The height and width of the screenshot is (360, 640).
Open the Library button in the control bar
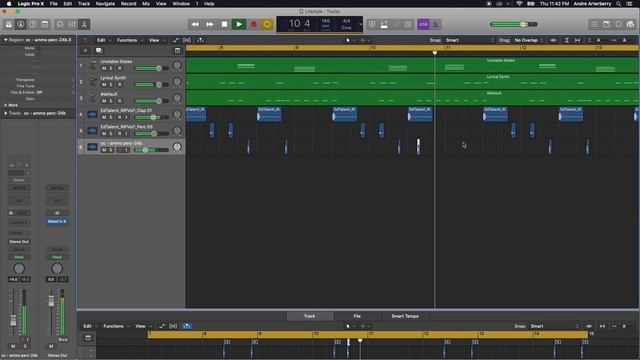pyautogui.click(x=9, y=24)
